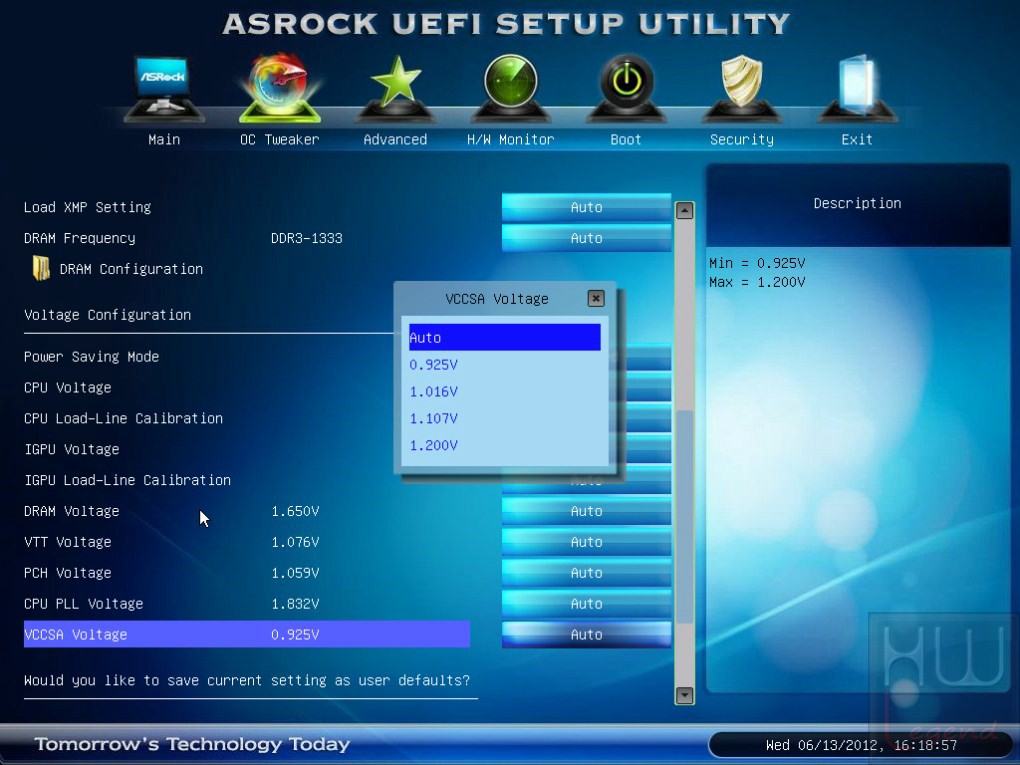Screen dimensions: 1020x765
Task: Select the OC Tweaker speedometer icon
Action: [x=280, y=88]
